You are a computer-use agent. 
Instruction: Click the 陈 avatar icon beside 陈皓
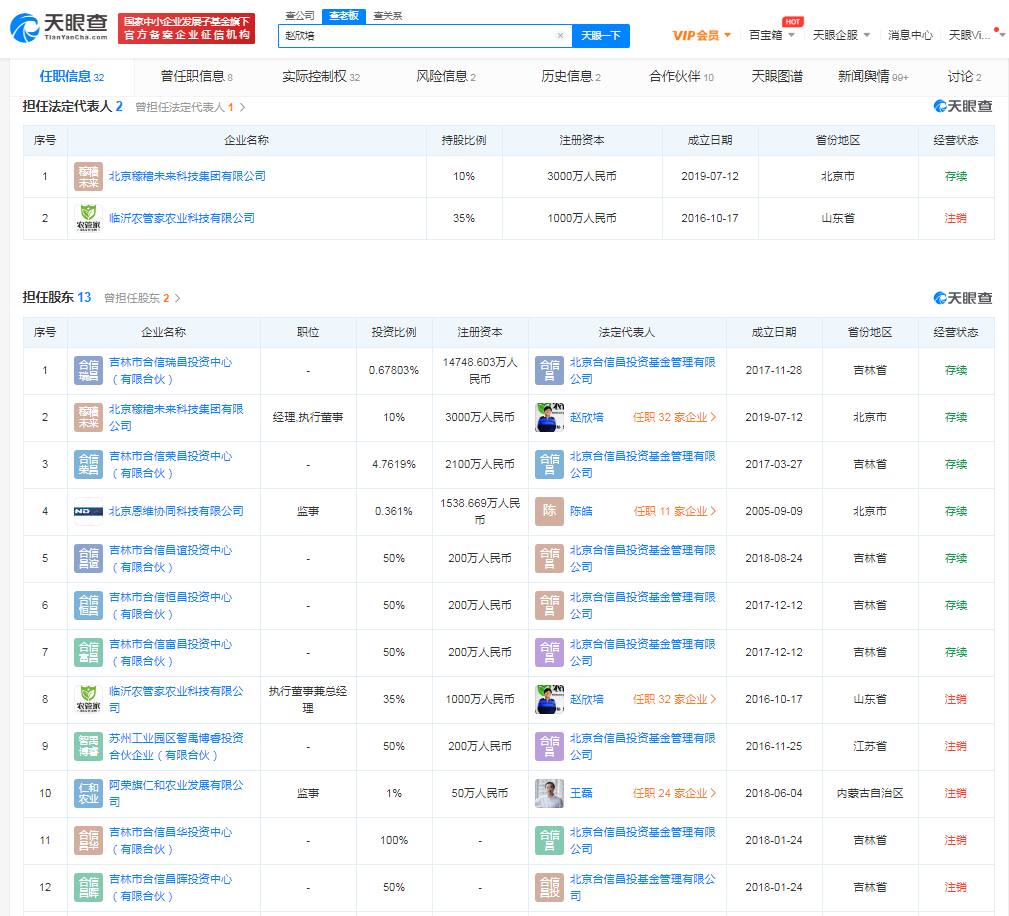coord(550,512)
